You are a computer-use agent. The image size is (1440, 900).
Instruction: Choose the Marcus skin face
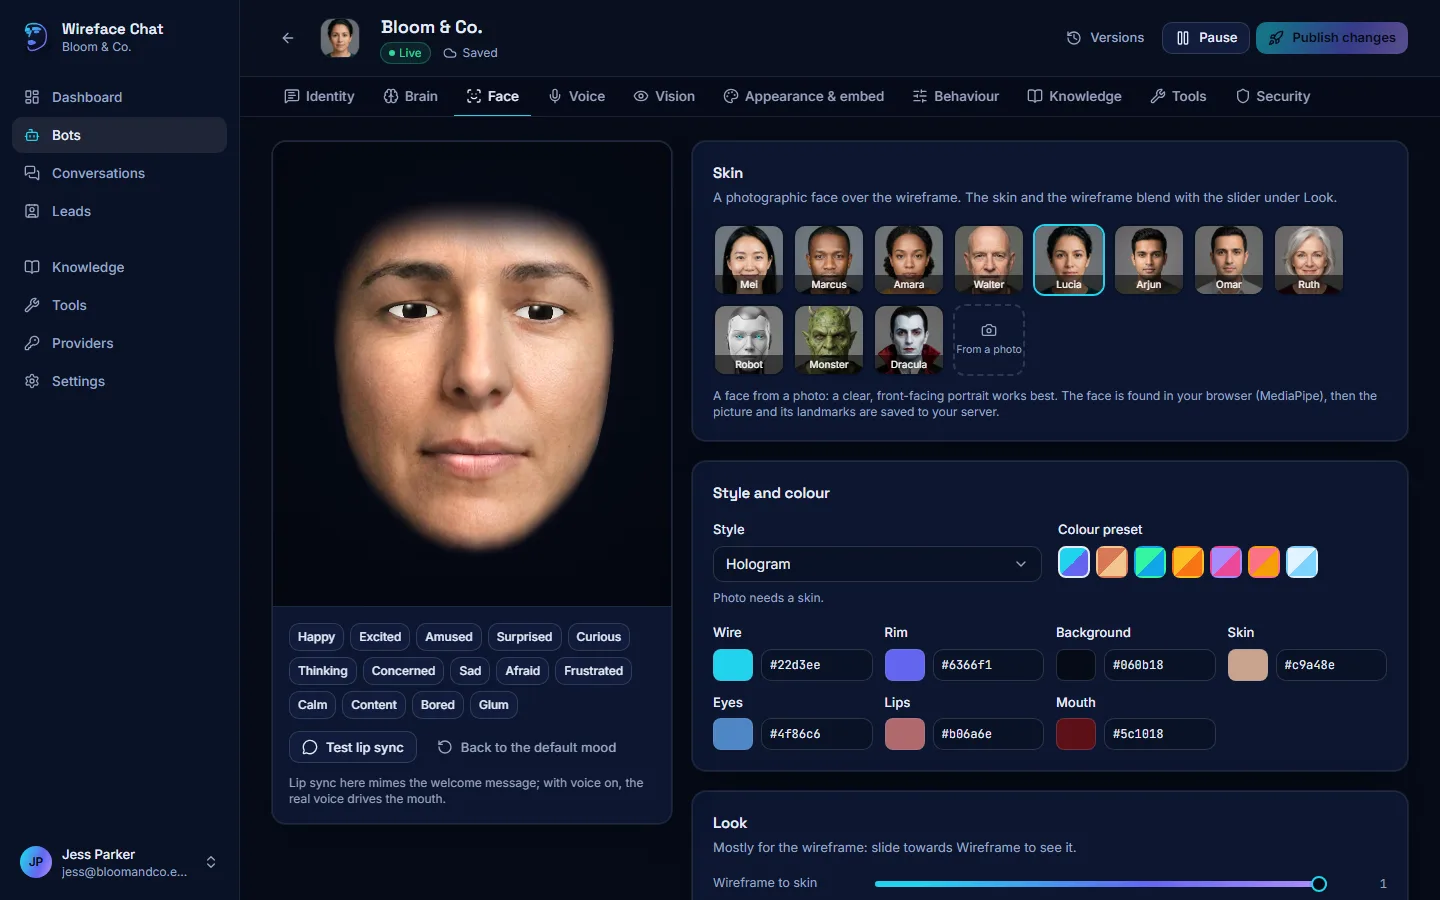(x=829, y=260)
